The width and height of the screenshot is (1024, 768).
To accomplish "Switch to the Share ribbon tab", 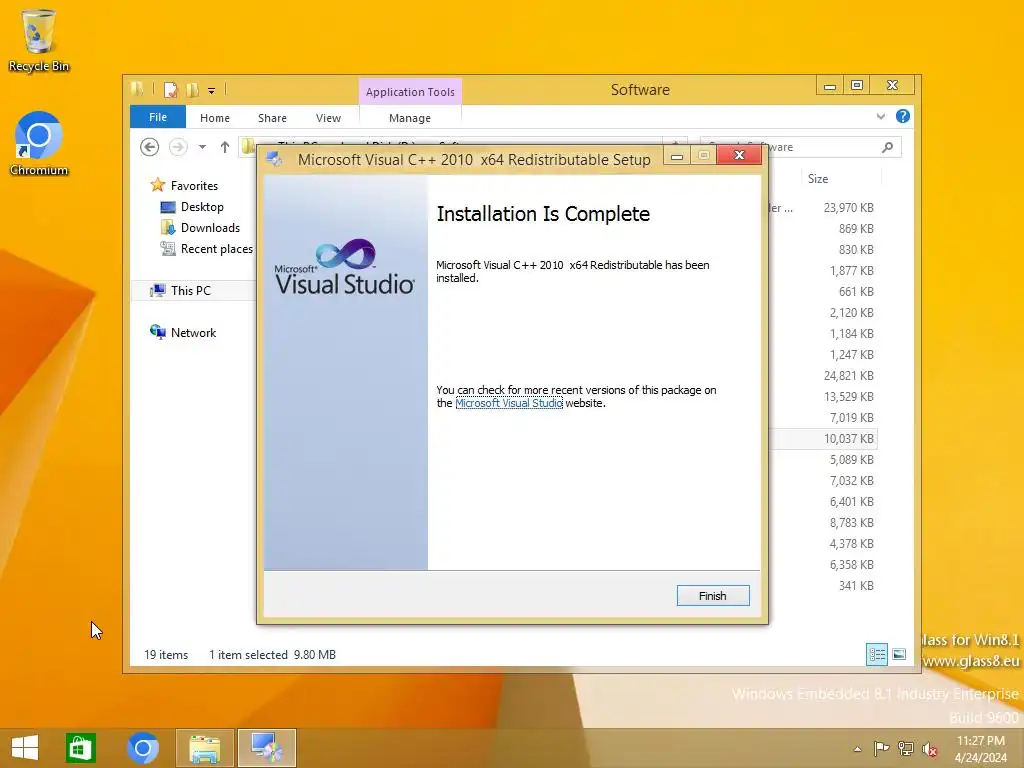I will 272,118.
